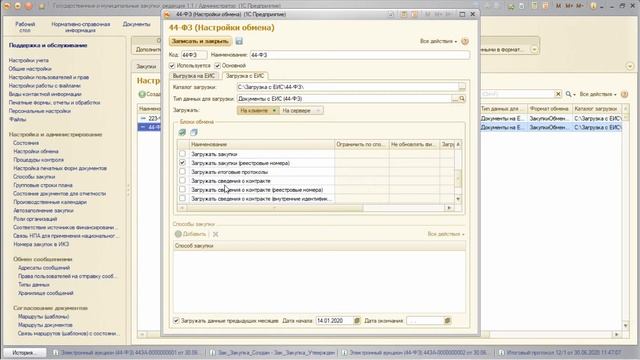640x360 pixels.
Task: Uncheck Загружать закупки (реестровые номера) checkbox
Action: (x=182, y=163)
